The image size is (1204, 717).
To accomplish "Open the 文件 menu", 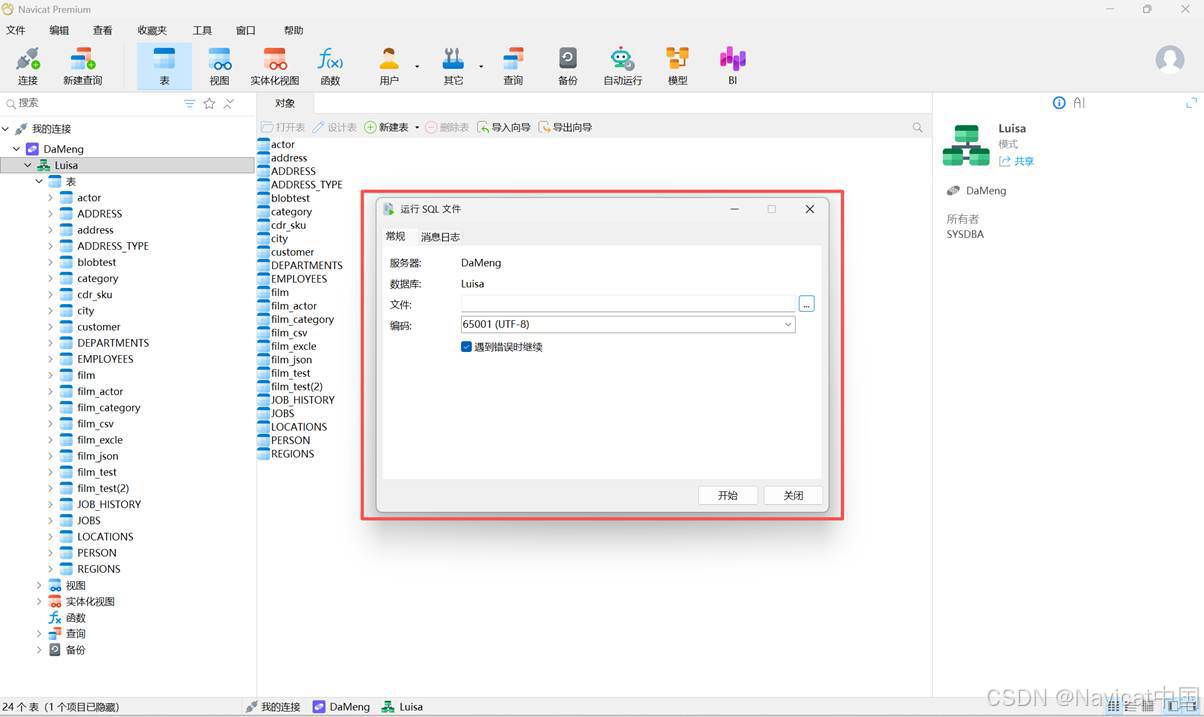I will click(x=15, y=30).
